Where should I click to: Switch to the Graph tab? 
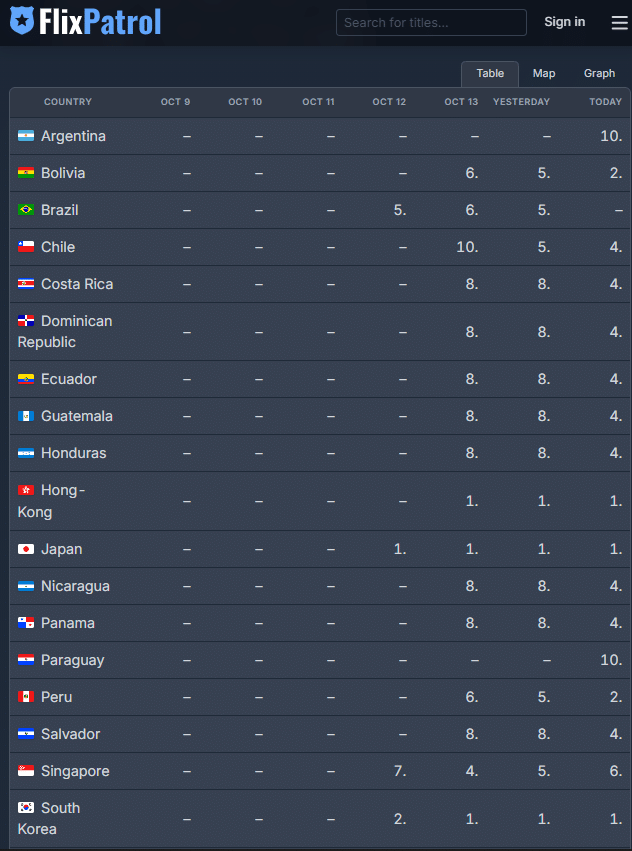click(599, 74)
